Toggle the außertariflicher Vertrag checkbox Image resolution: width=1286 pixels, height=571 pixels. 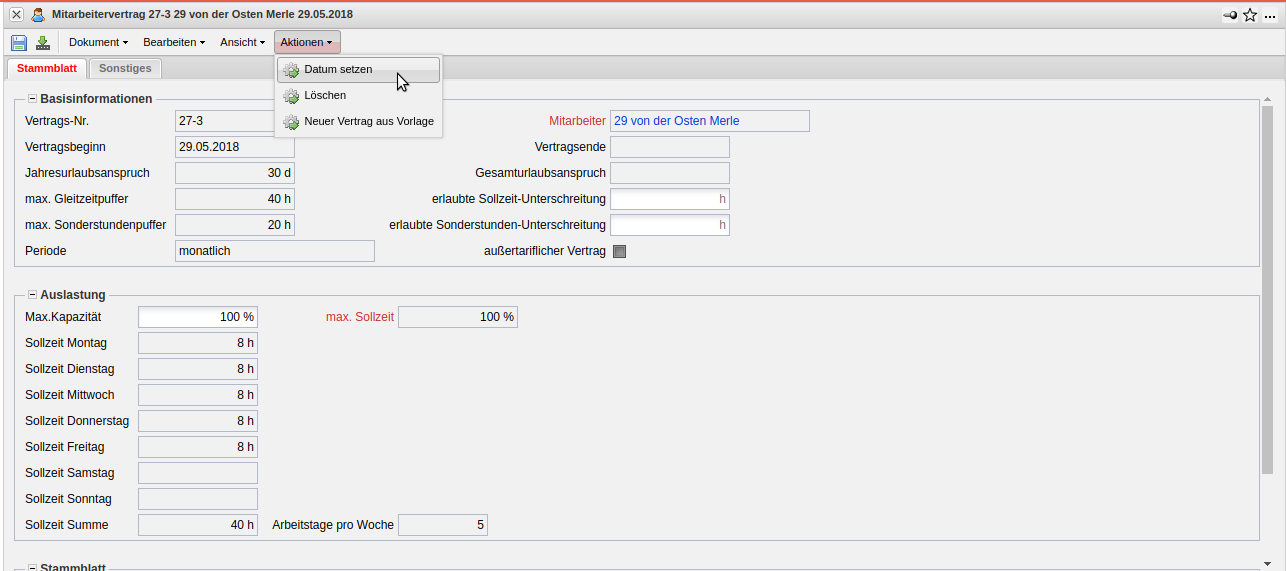619,251
